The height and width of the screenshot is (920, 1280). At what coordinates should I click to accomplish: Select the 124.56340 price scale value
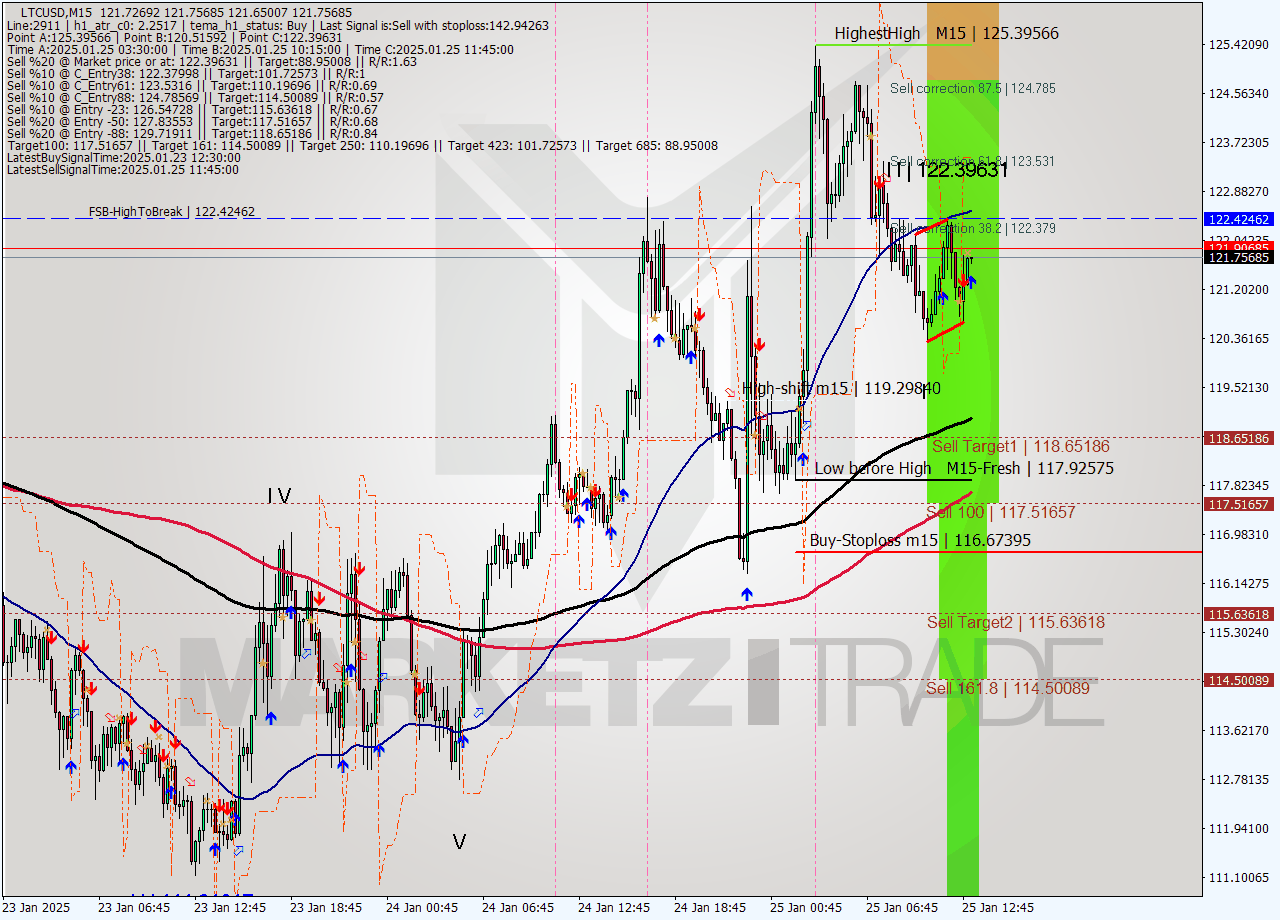[1239, 93]
